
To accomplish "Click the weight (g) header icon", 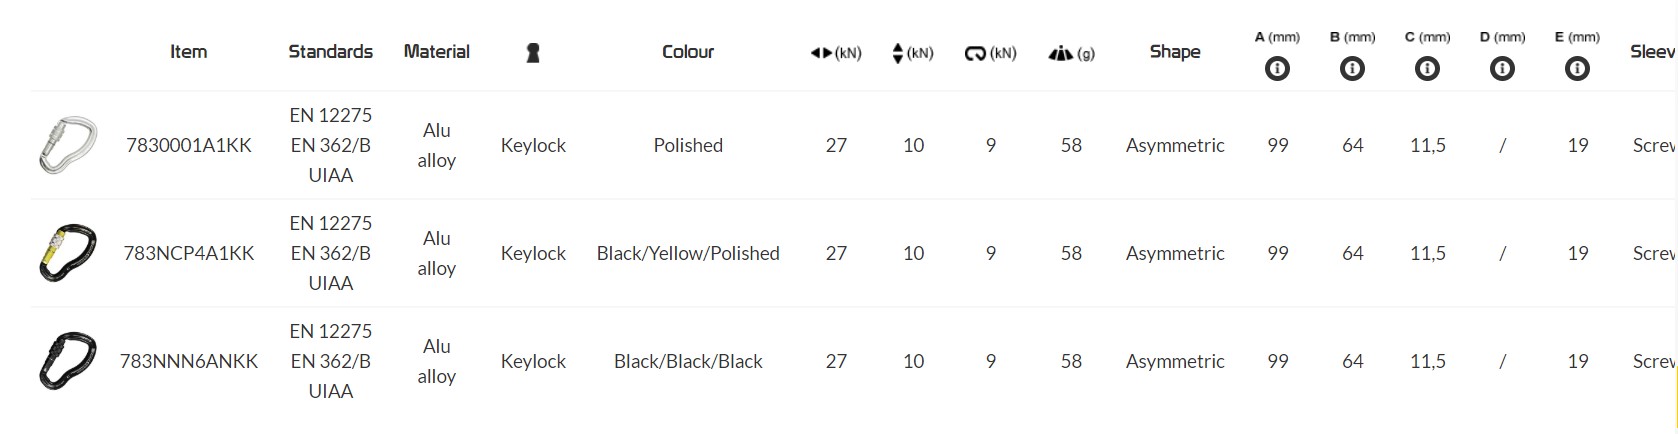I will click(x=1060, y=53).
